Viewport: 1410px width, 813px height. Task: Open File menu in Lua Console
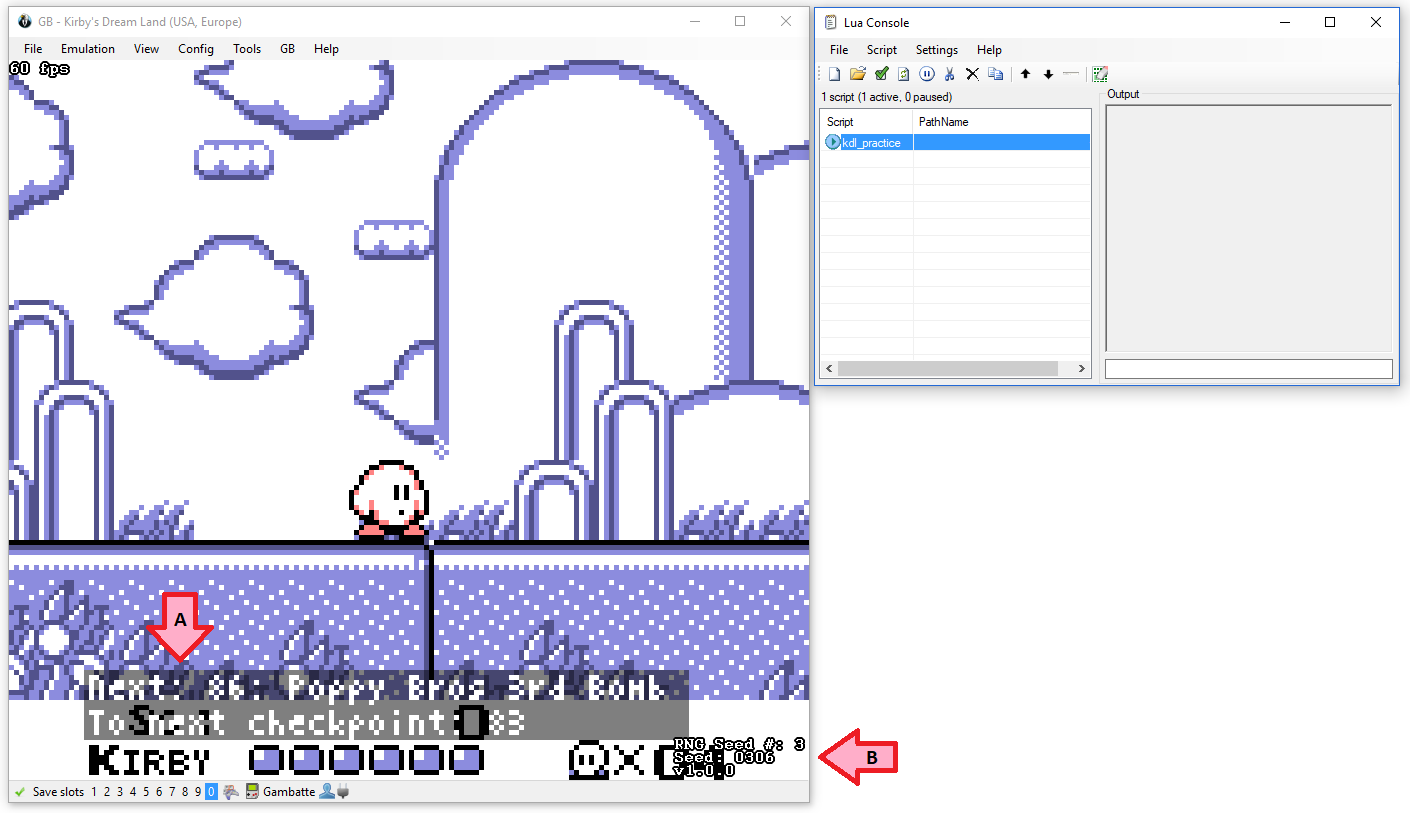(839, 50)
